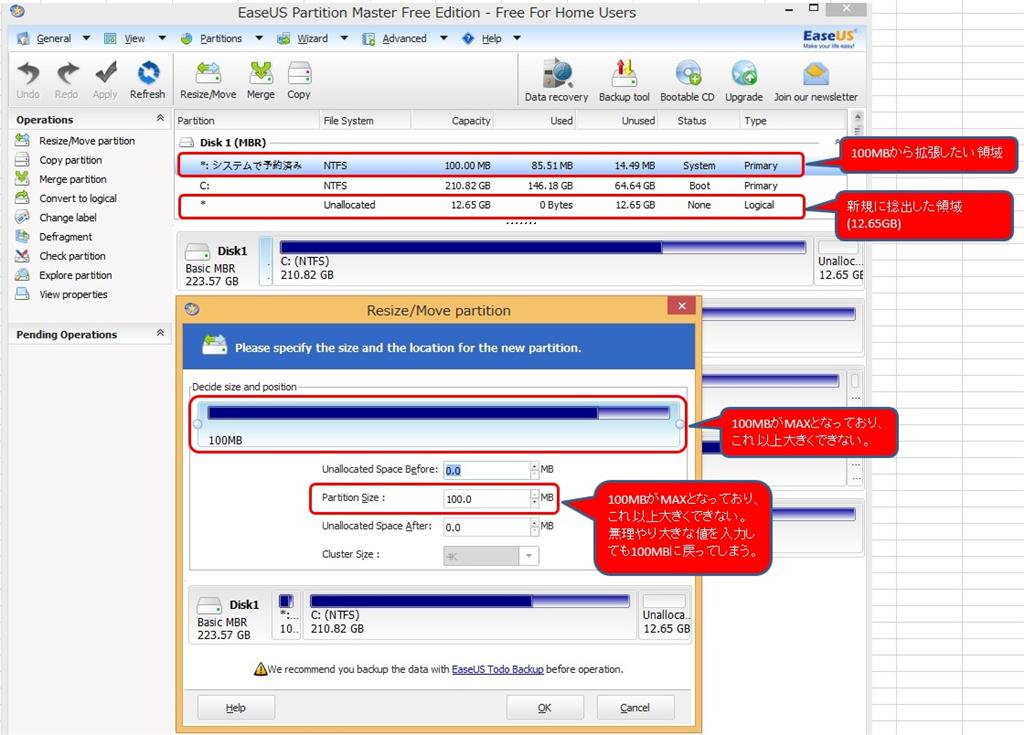Viewport: 1024px width, 735px height.
Task: Click the right handle of partition size bar
Action: [x=680, y=424]
